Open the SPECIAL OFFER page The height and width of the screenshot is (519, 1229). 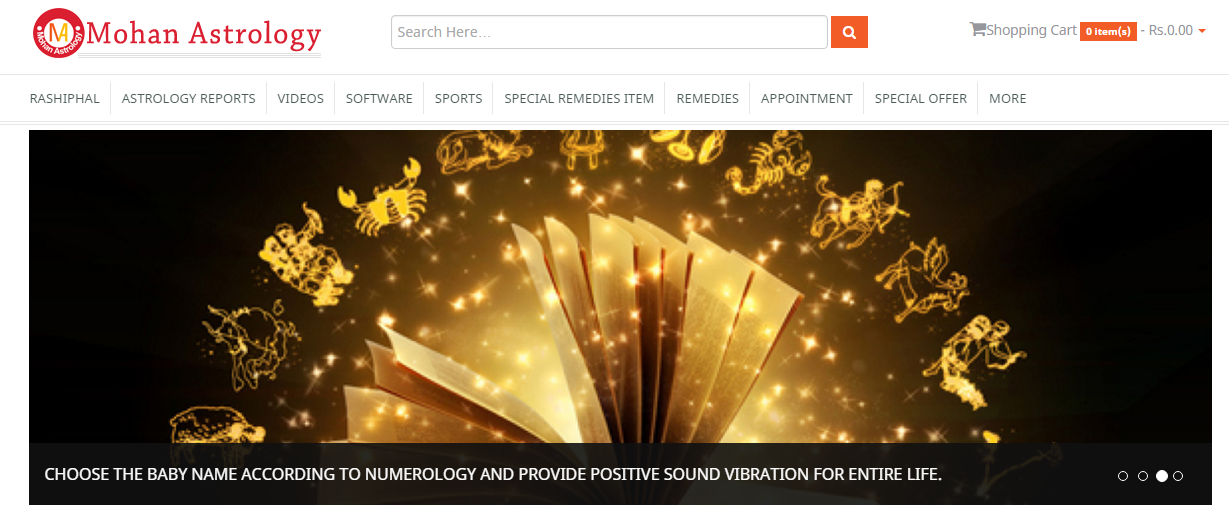click(x=920, y=98)
